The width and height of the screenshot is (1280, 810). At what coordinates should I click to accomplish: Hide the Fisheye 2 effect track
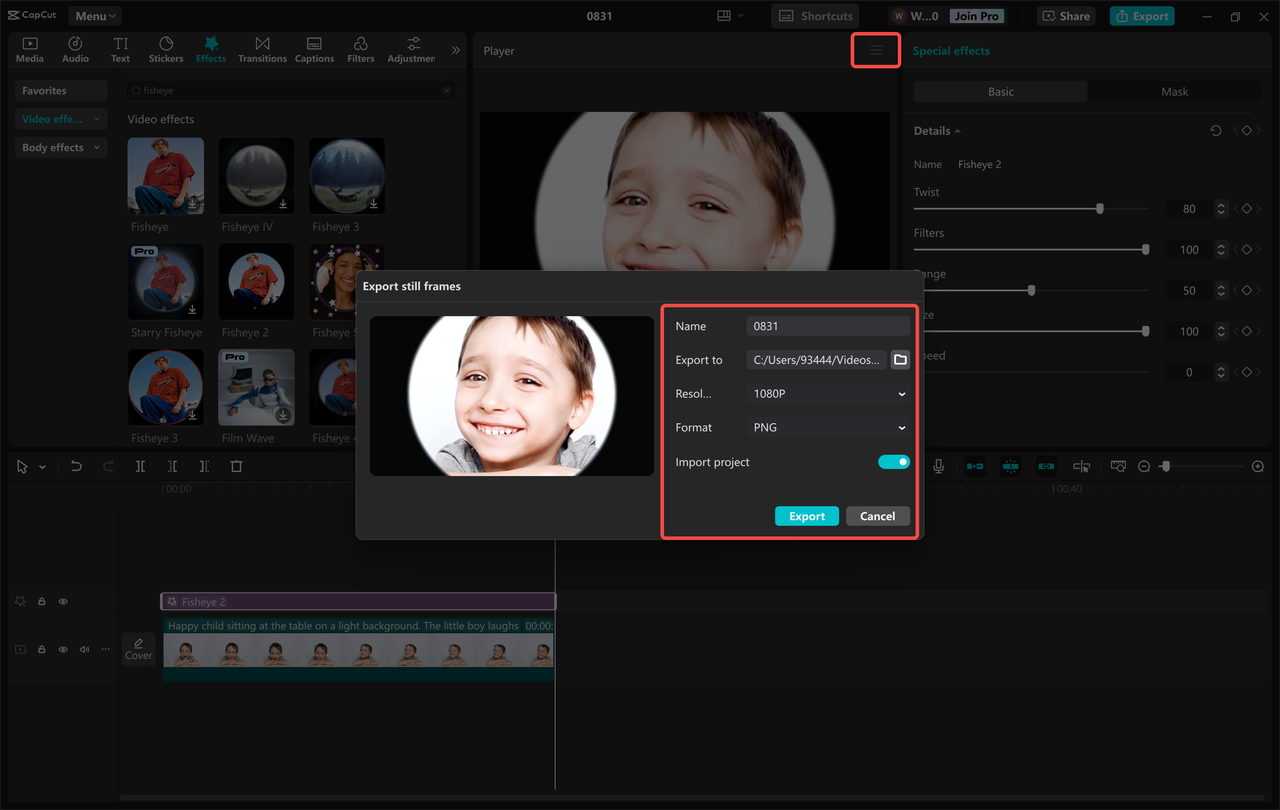tap(63, 602)
